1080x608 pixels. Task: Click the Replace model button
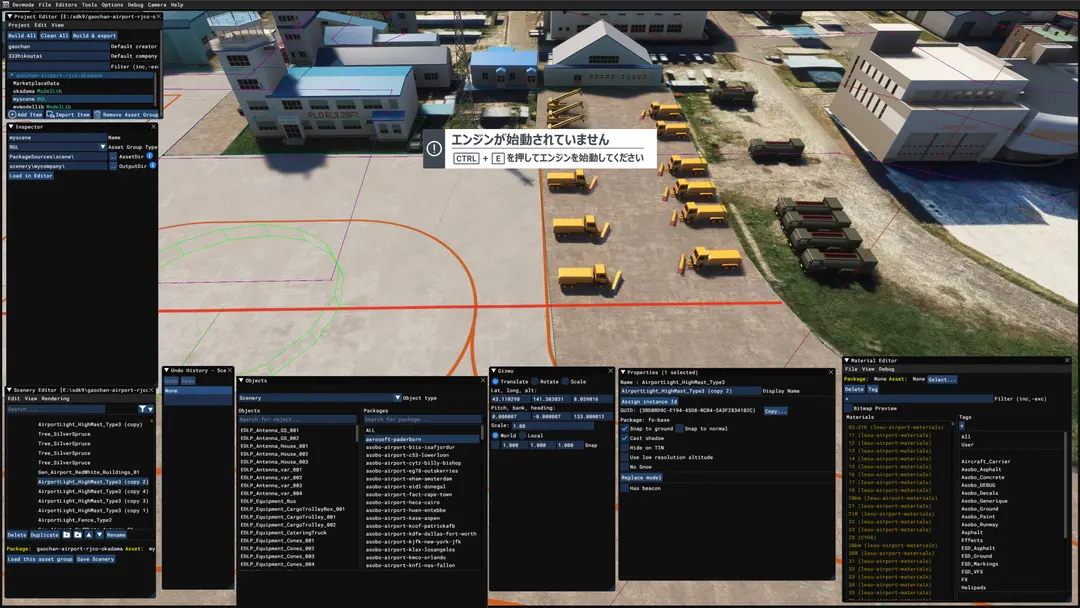tap(641, 477)
